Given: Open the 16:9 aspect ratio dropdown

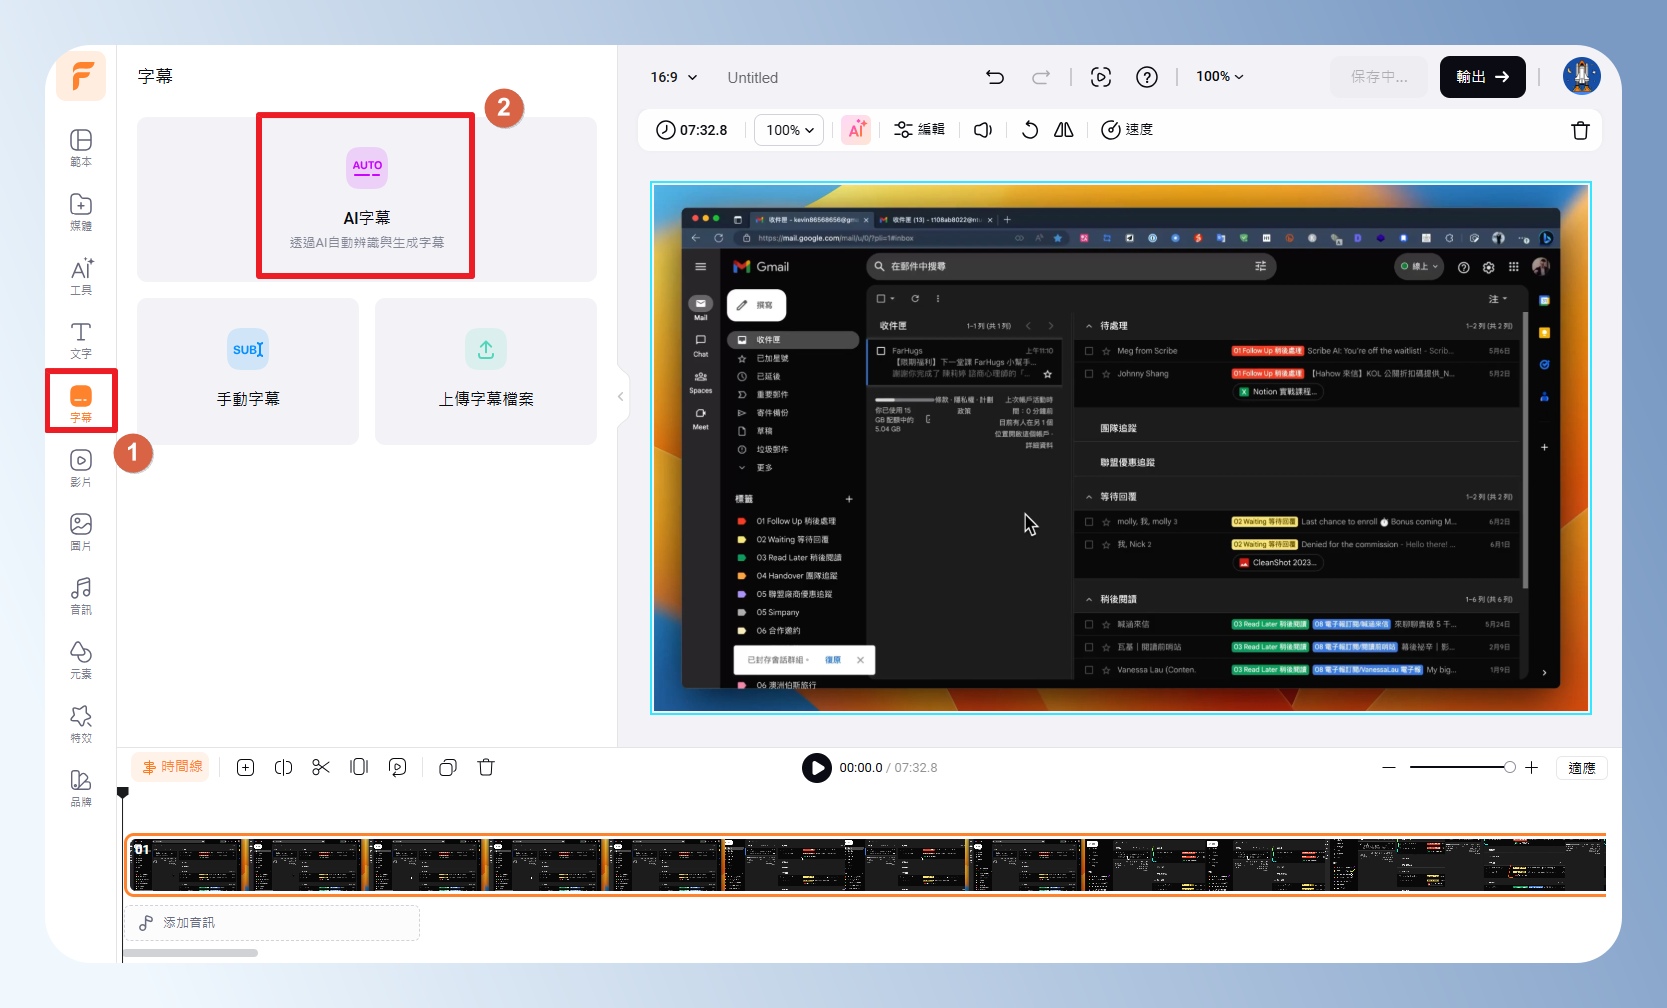Looking at the screenshot, I should tap(673, 77).
